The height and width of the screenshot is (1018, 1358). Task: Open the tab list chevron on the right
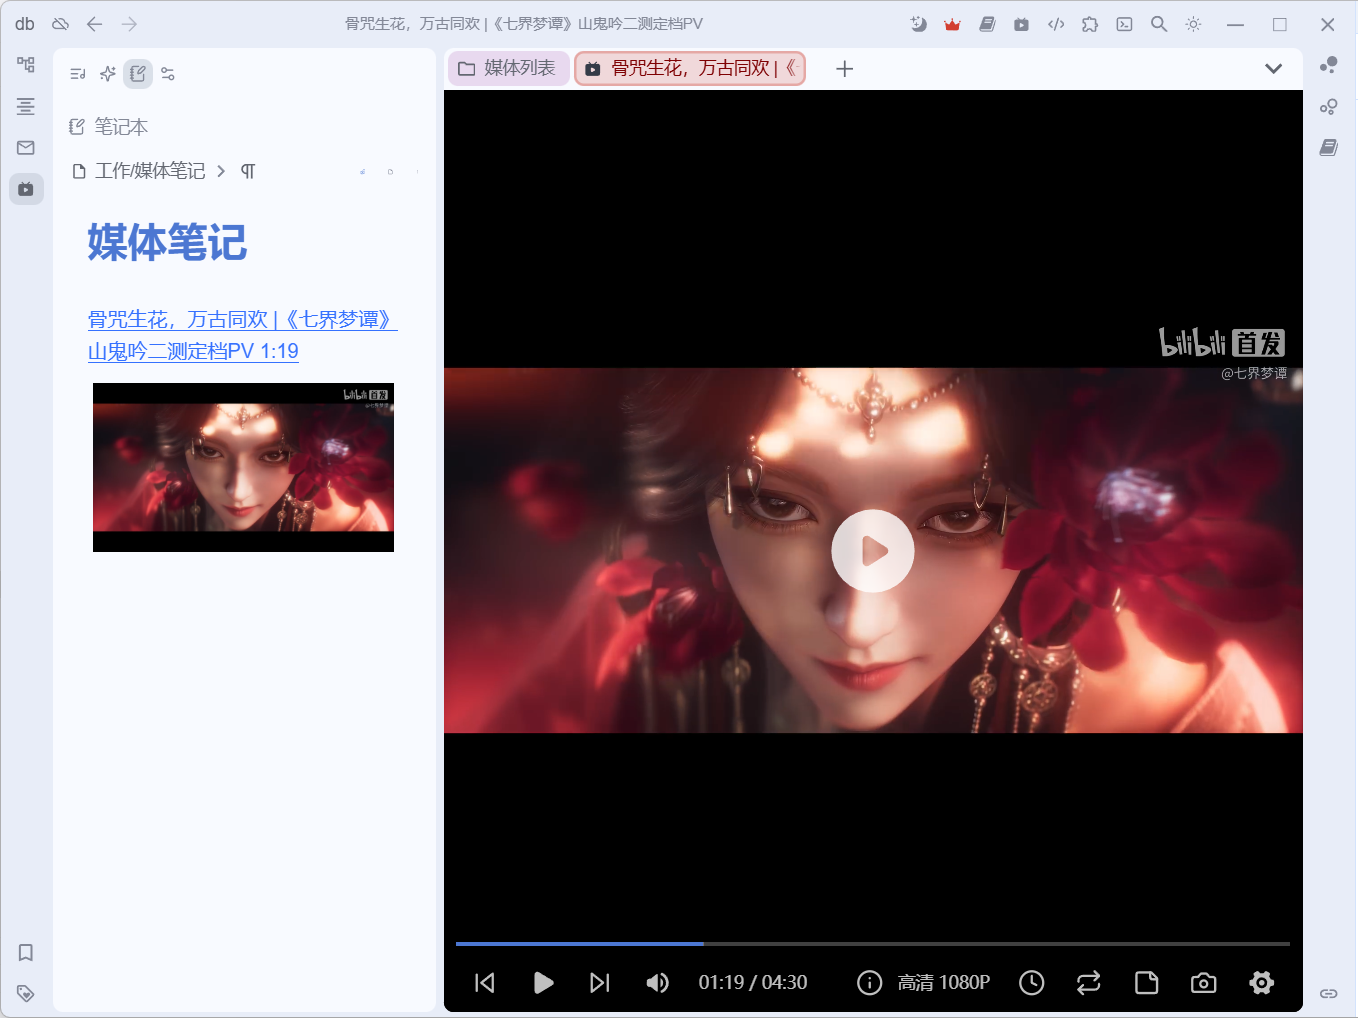coord(1273,68)
